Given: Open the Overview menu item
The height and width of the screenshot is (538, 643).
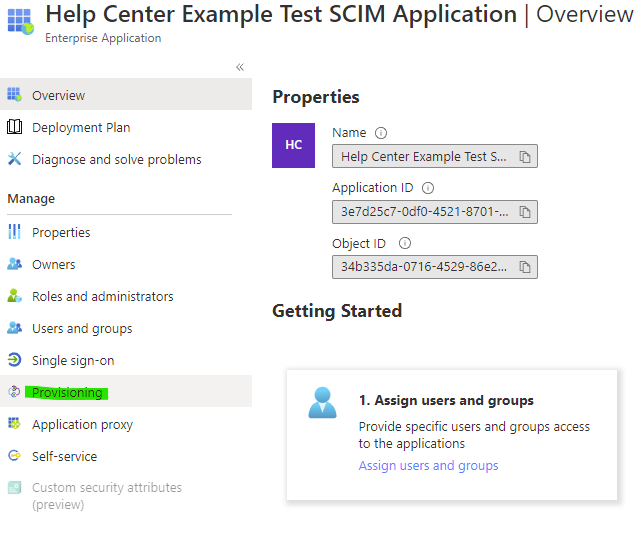Looking at the screenshot, I should [x=58, y=96].
